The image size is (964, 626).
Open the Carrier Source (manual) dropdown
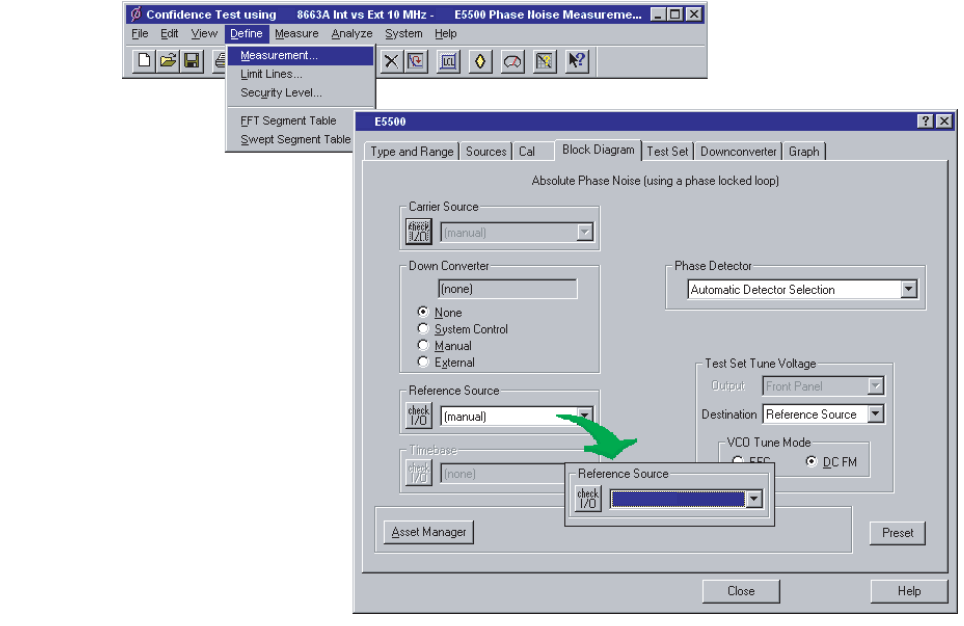click(585, 232)
